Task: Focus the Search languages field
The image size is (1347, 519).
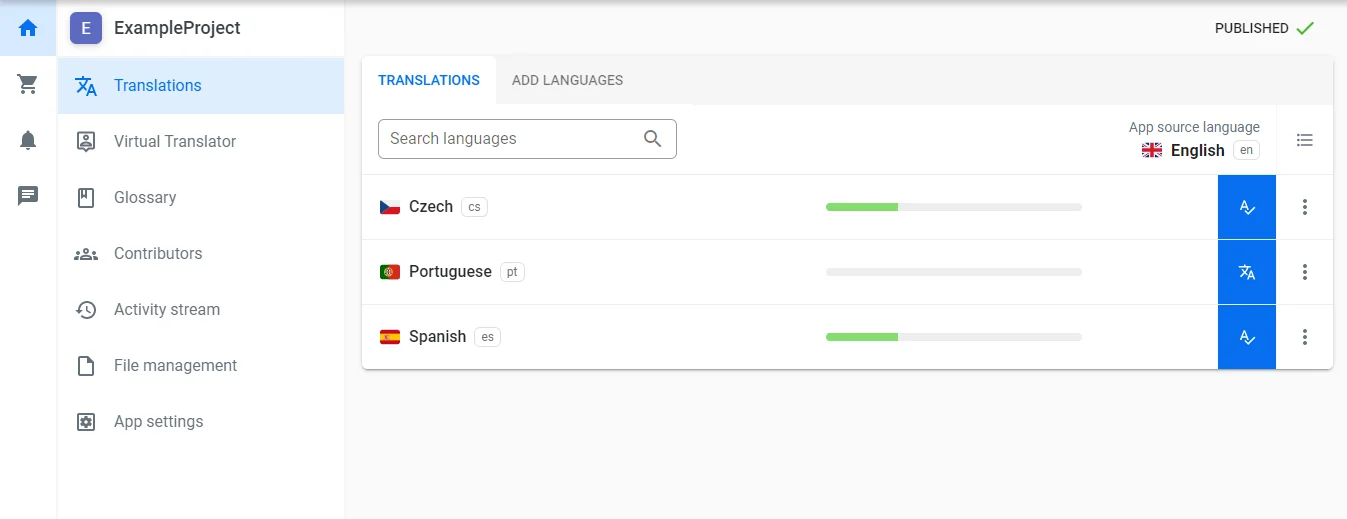Action: click(527, 139)
